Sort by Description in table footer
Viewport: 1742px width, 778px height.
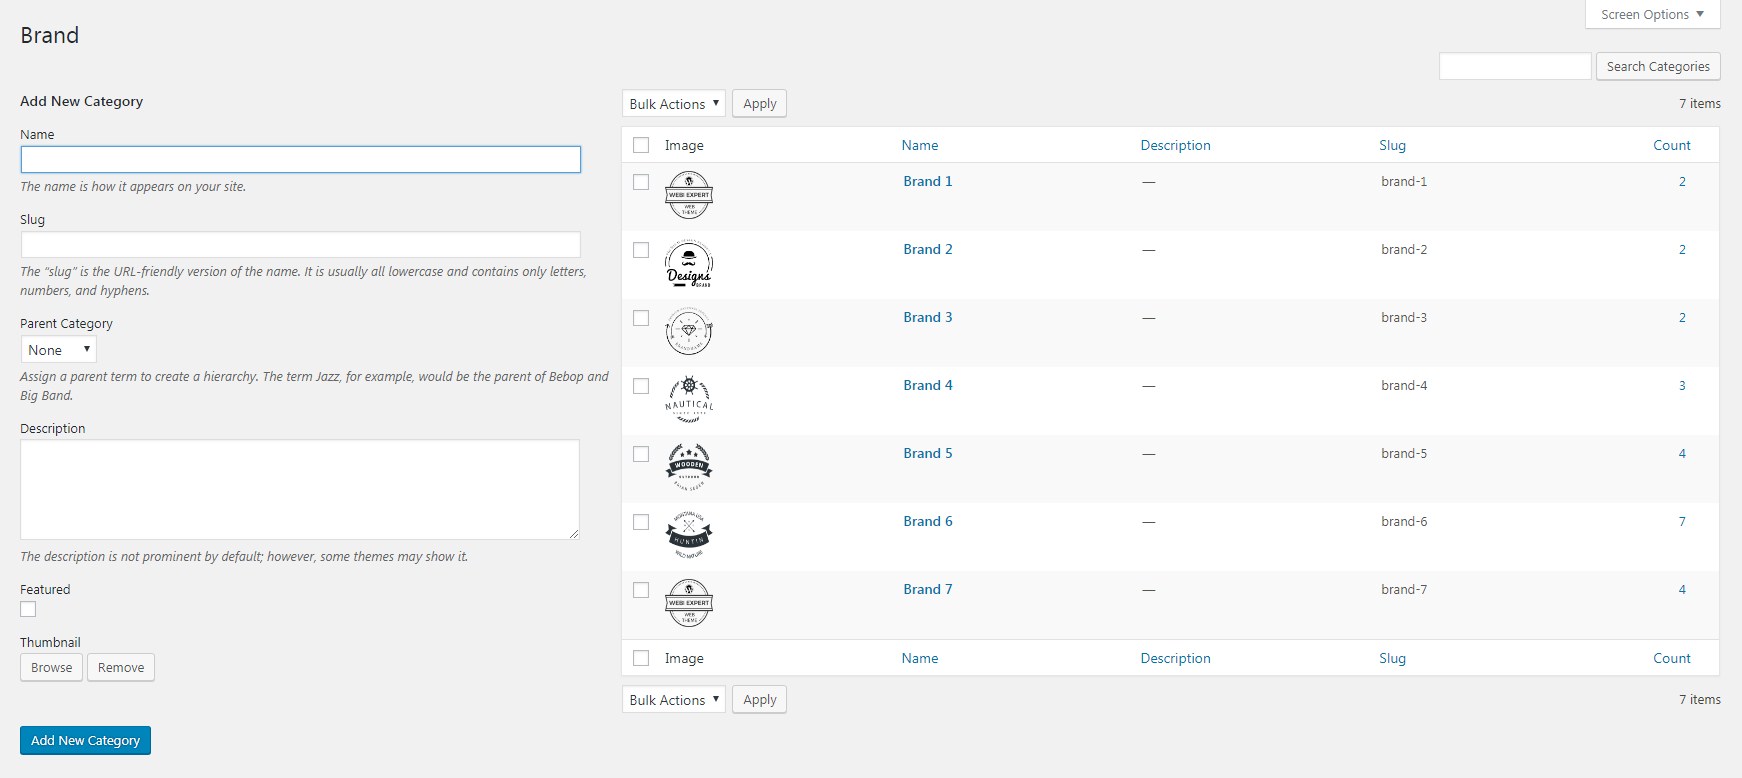coord(1175,658)
